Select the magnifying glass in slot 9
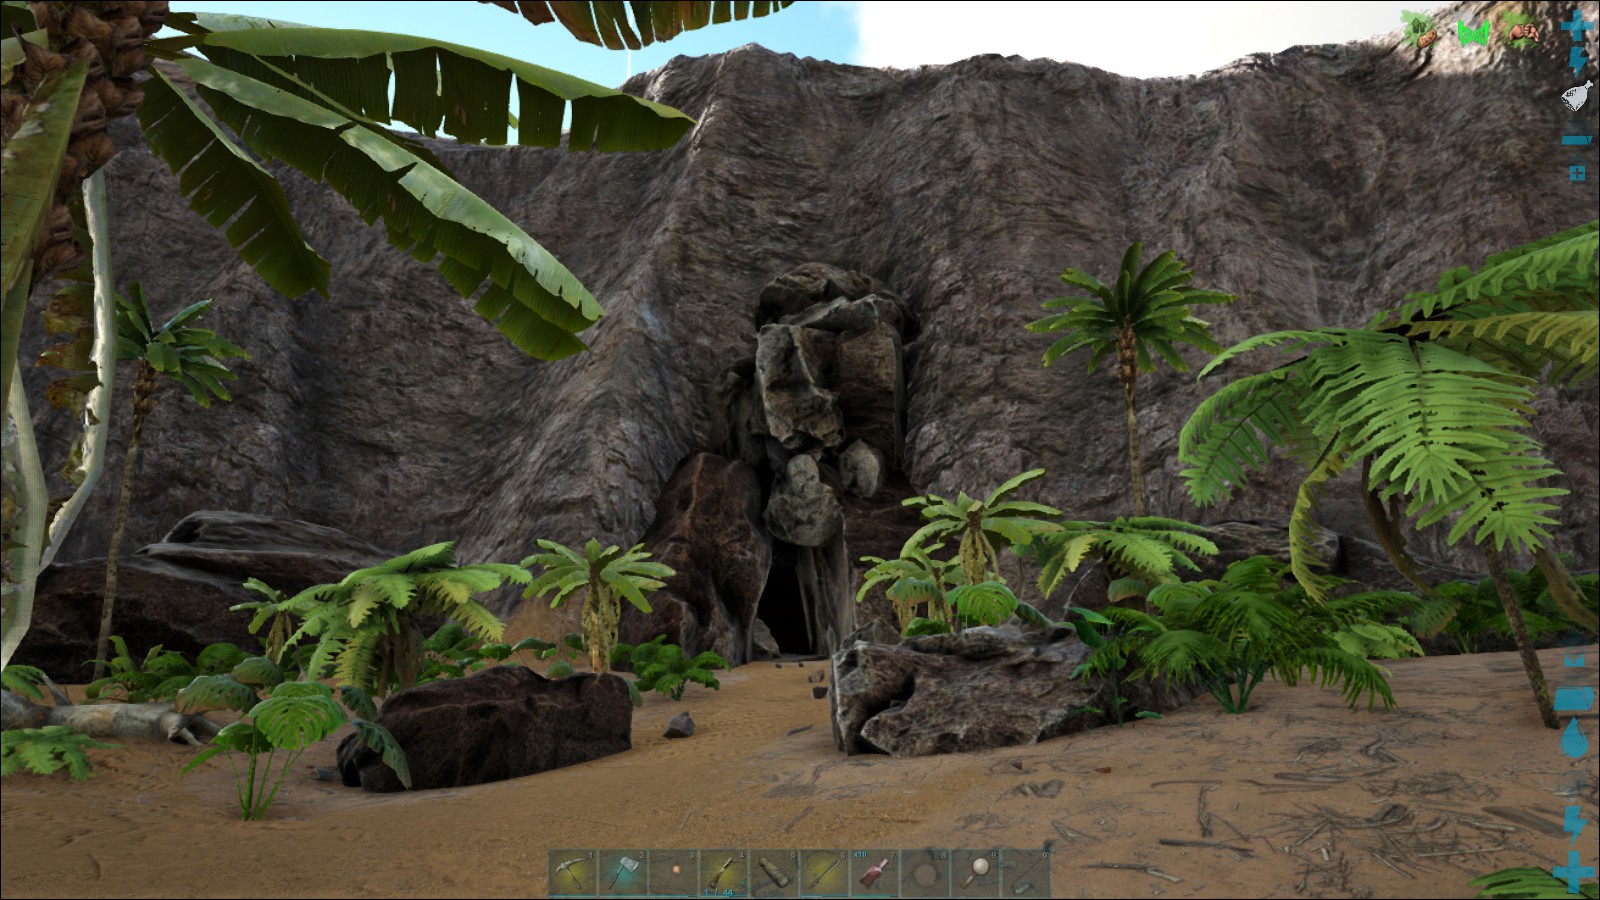This screenshot has width=1600, height=900. click(975, 873)
